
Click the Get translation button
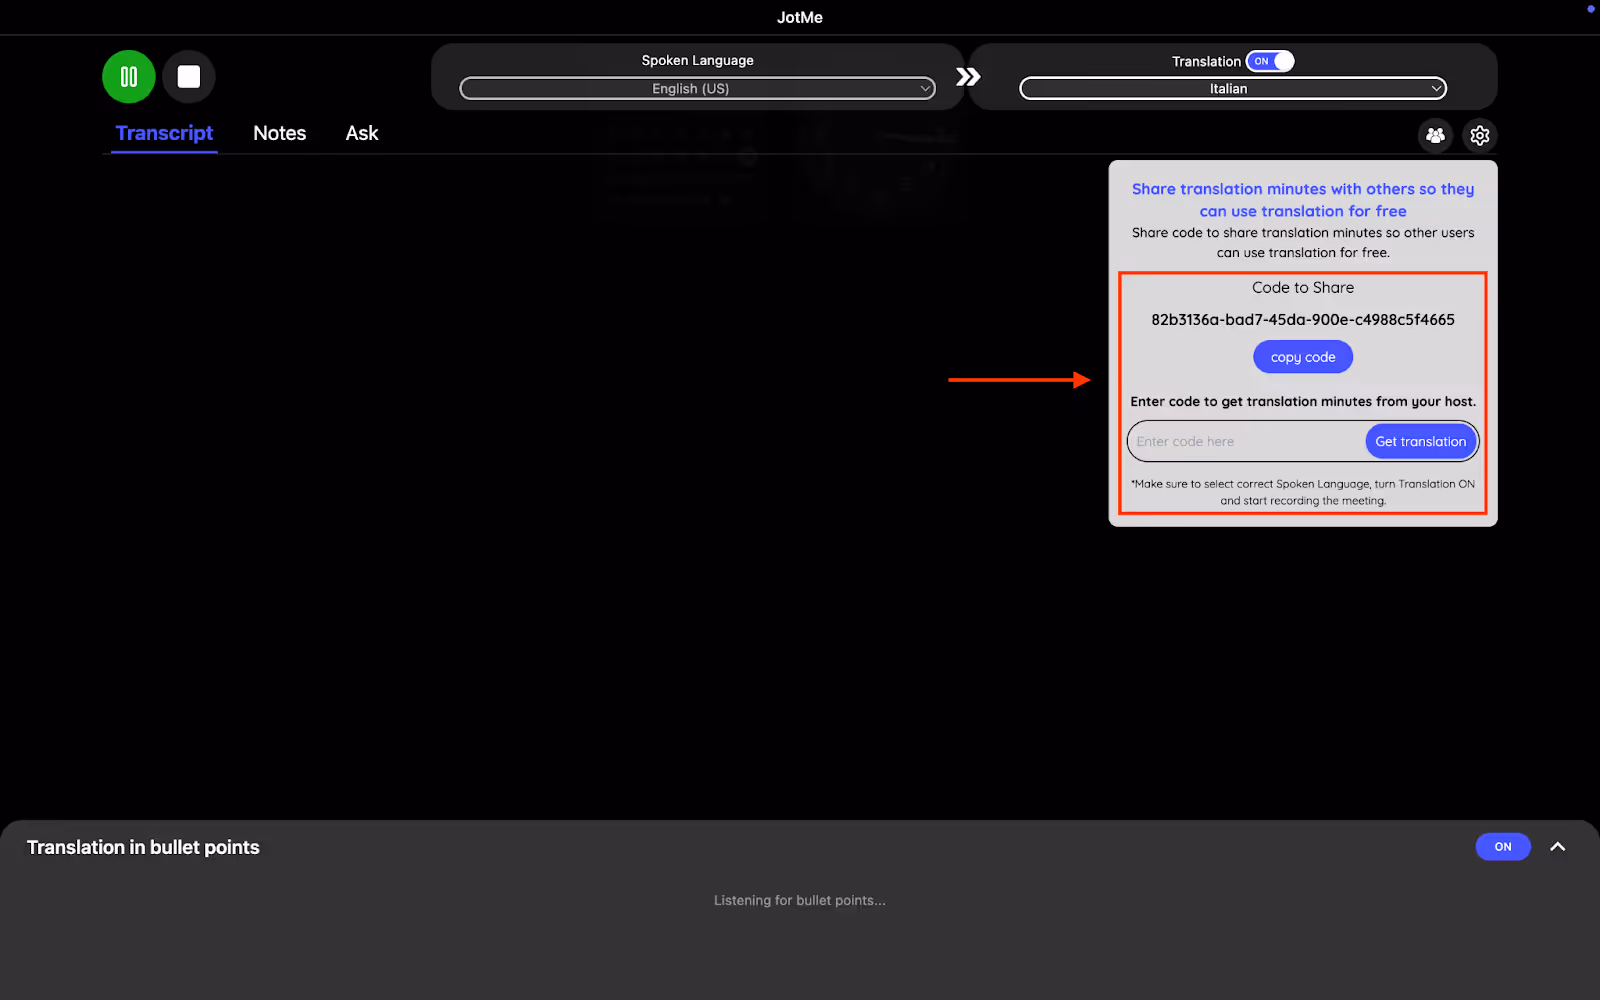pos(1421,441)
